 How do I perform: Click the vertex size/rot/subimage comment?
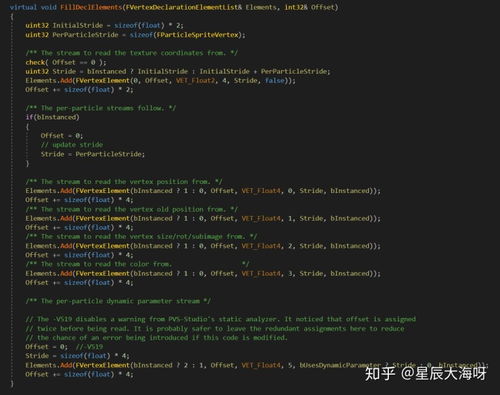click(141, 237)
